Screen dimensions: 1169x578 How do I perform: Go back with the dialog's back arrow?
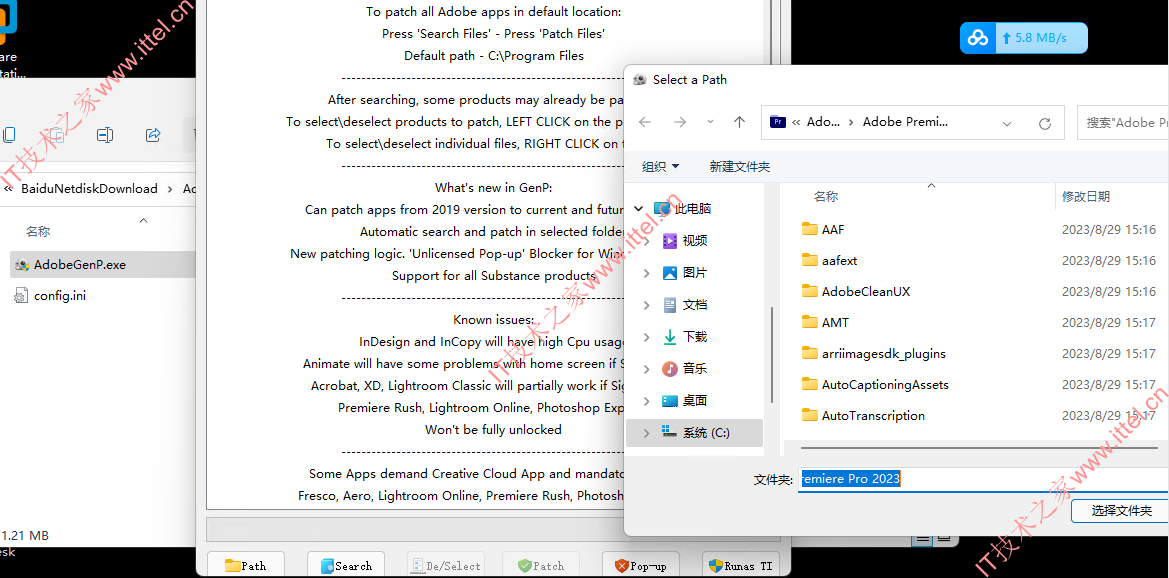(645, 122)
